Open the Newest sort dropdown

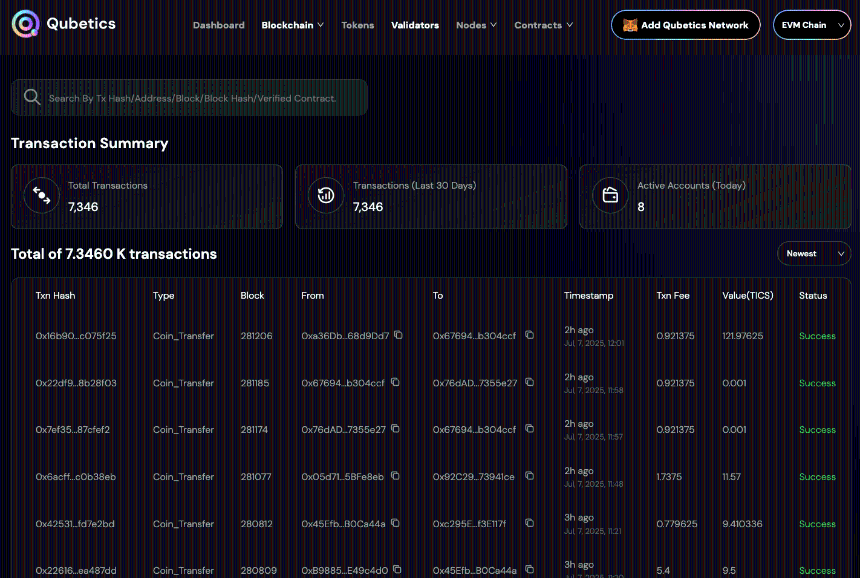(x=814, y=253)
